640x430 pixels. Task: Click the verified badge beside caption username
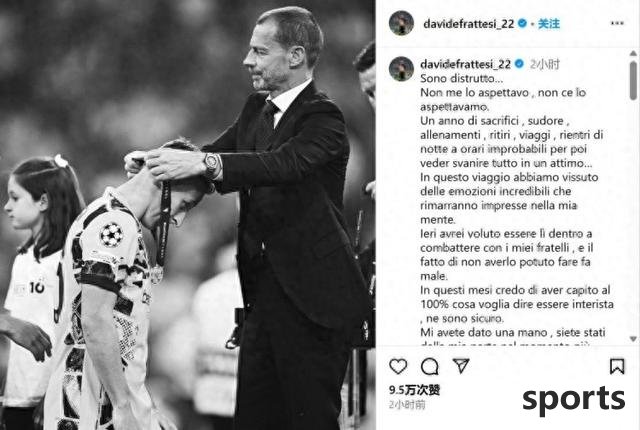tap(519, 64)
